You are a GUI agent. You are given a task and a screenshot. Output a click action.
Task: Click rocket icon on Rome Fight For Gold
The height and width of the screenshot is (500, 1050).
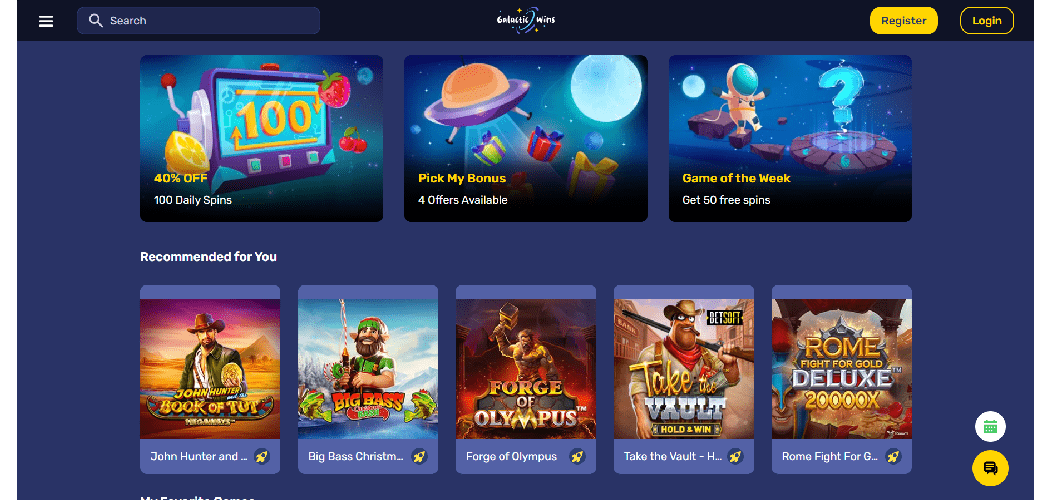click(893, 456)
